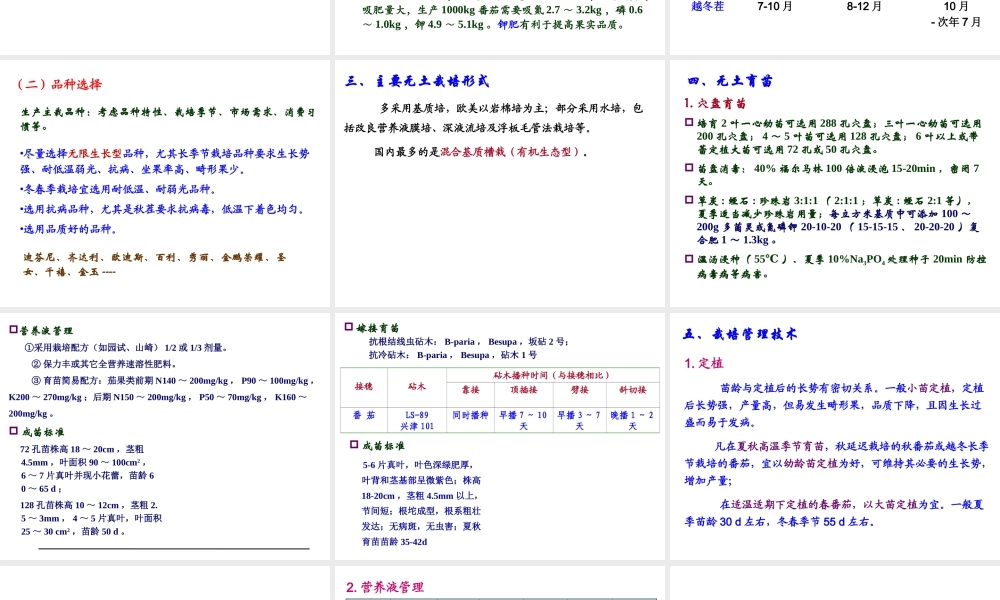Click the square bullet before "温汤浸种"
This screenshot has width=1000, height=600.
click(x=689, y=259)
